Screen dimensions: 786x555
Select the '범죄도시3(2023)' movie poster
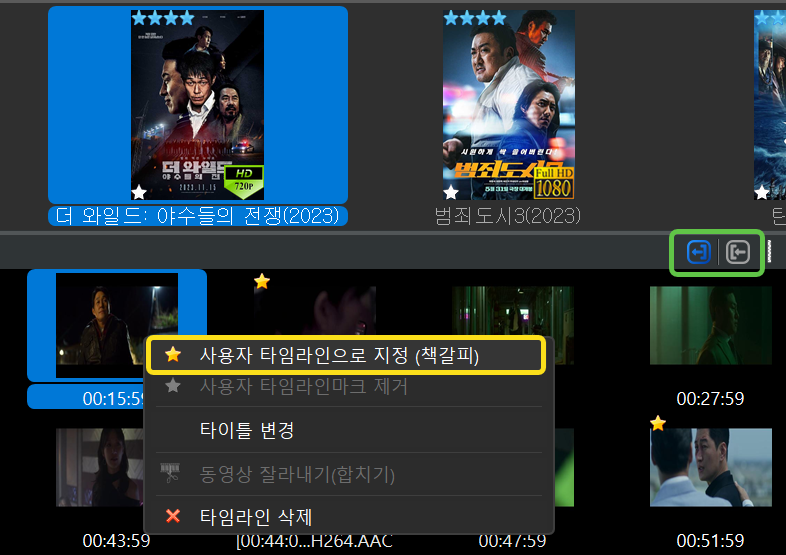coord(508,105)
